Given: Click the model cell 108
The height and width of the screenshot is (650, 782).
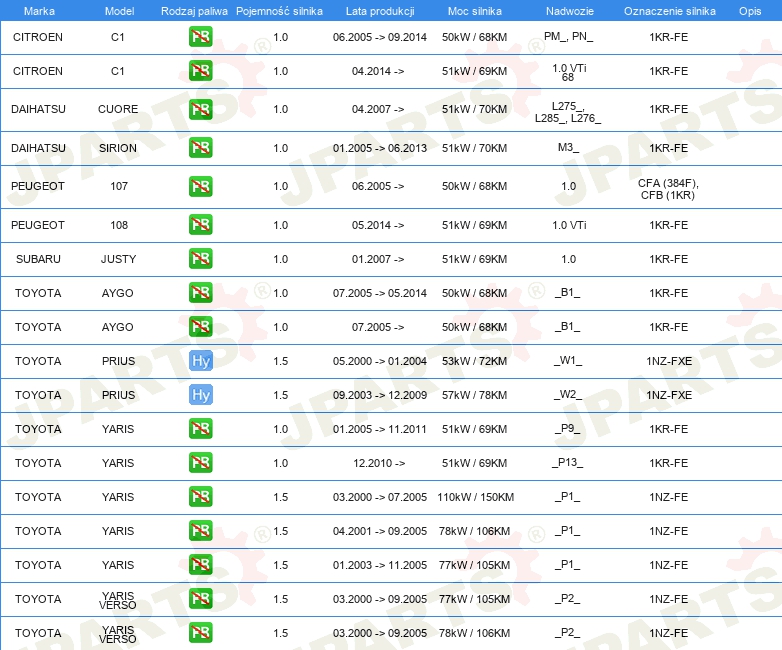Looking at the screenshot, I should point(119,225).
